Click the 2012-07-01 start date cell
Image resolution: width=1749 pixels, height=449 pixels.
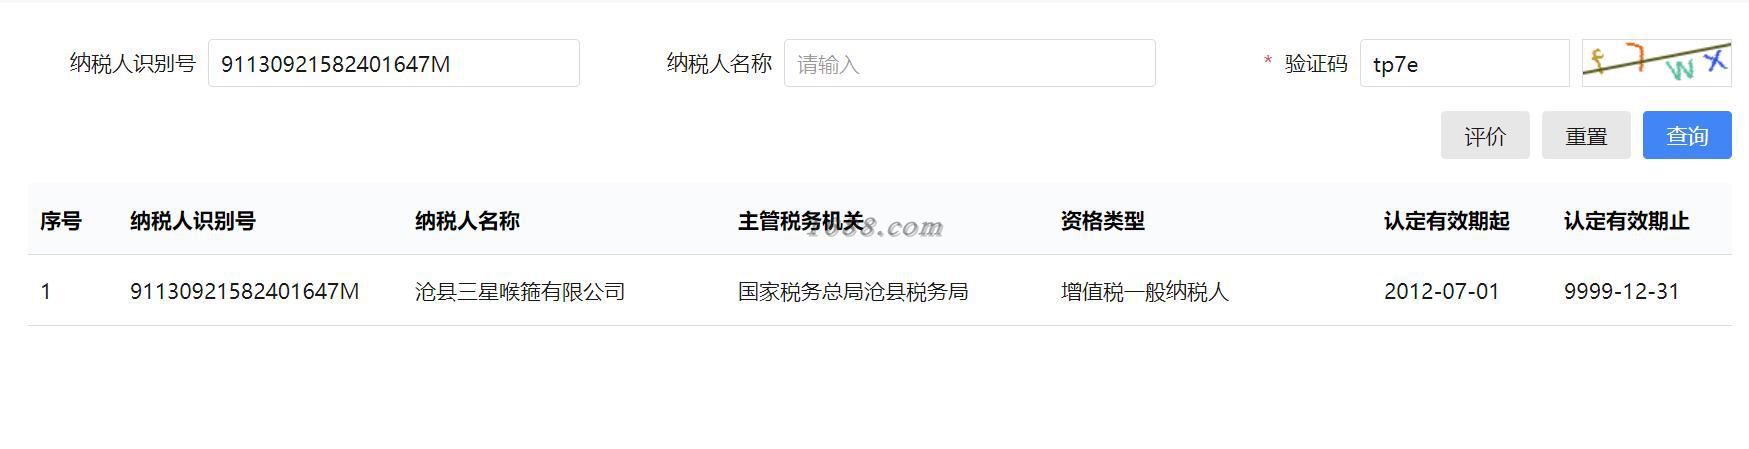tap(1442, 291)
